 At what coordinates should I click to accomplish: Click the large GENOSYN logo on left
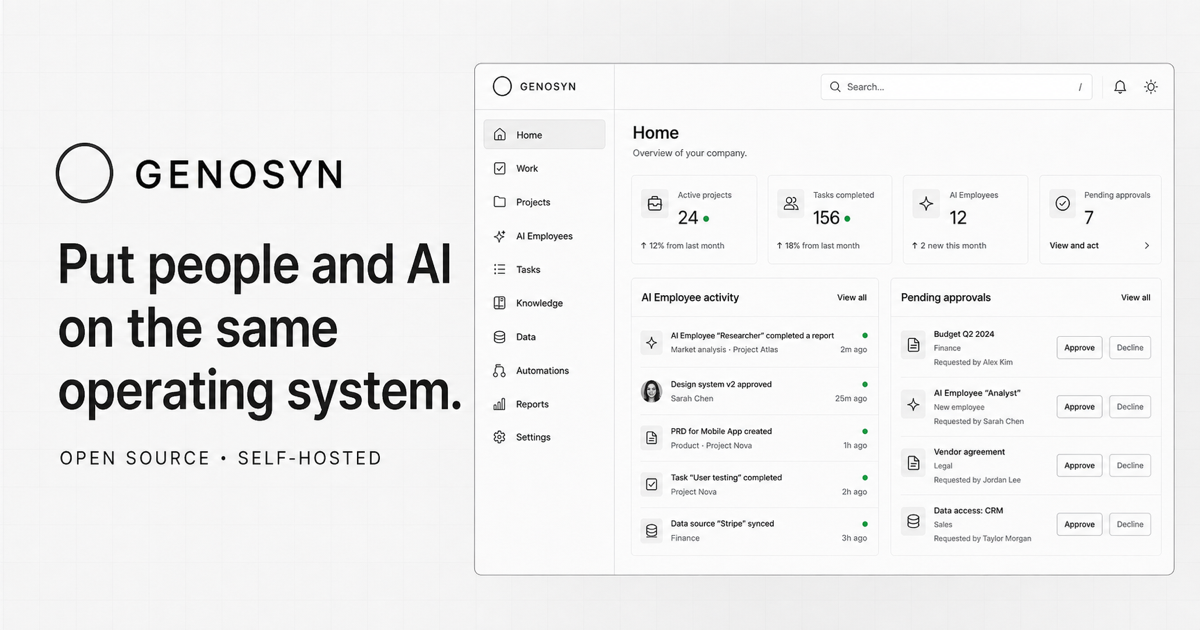pos(199,173)
